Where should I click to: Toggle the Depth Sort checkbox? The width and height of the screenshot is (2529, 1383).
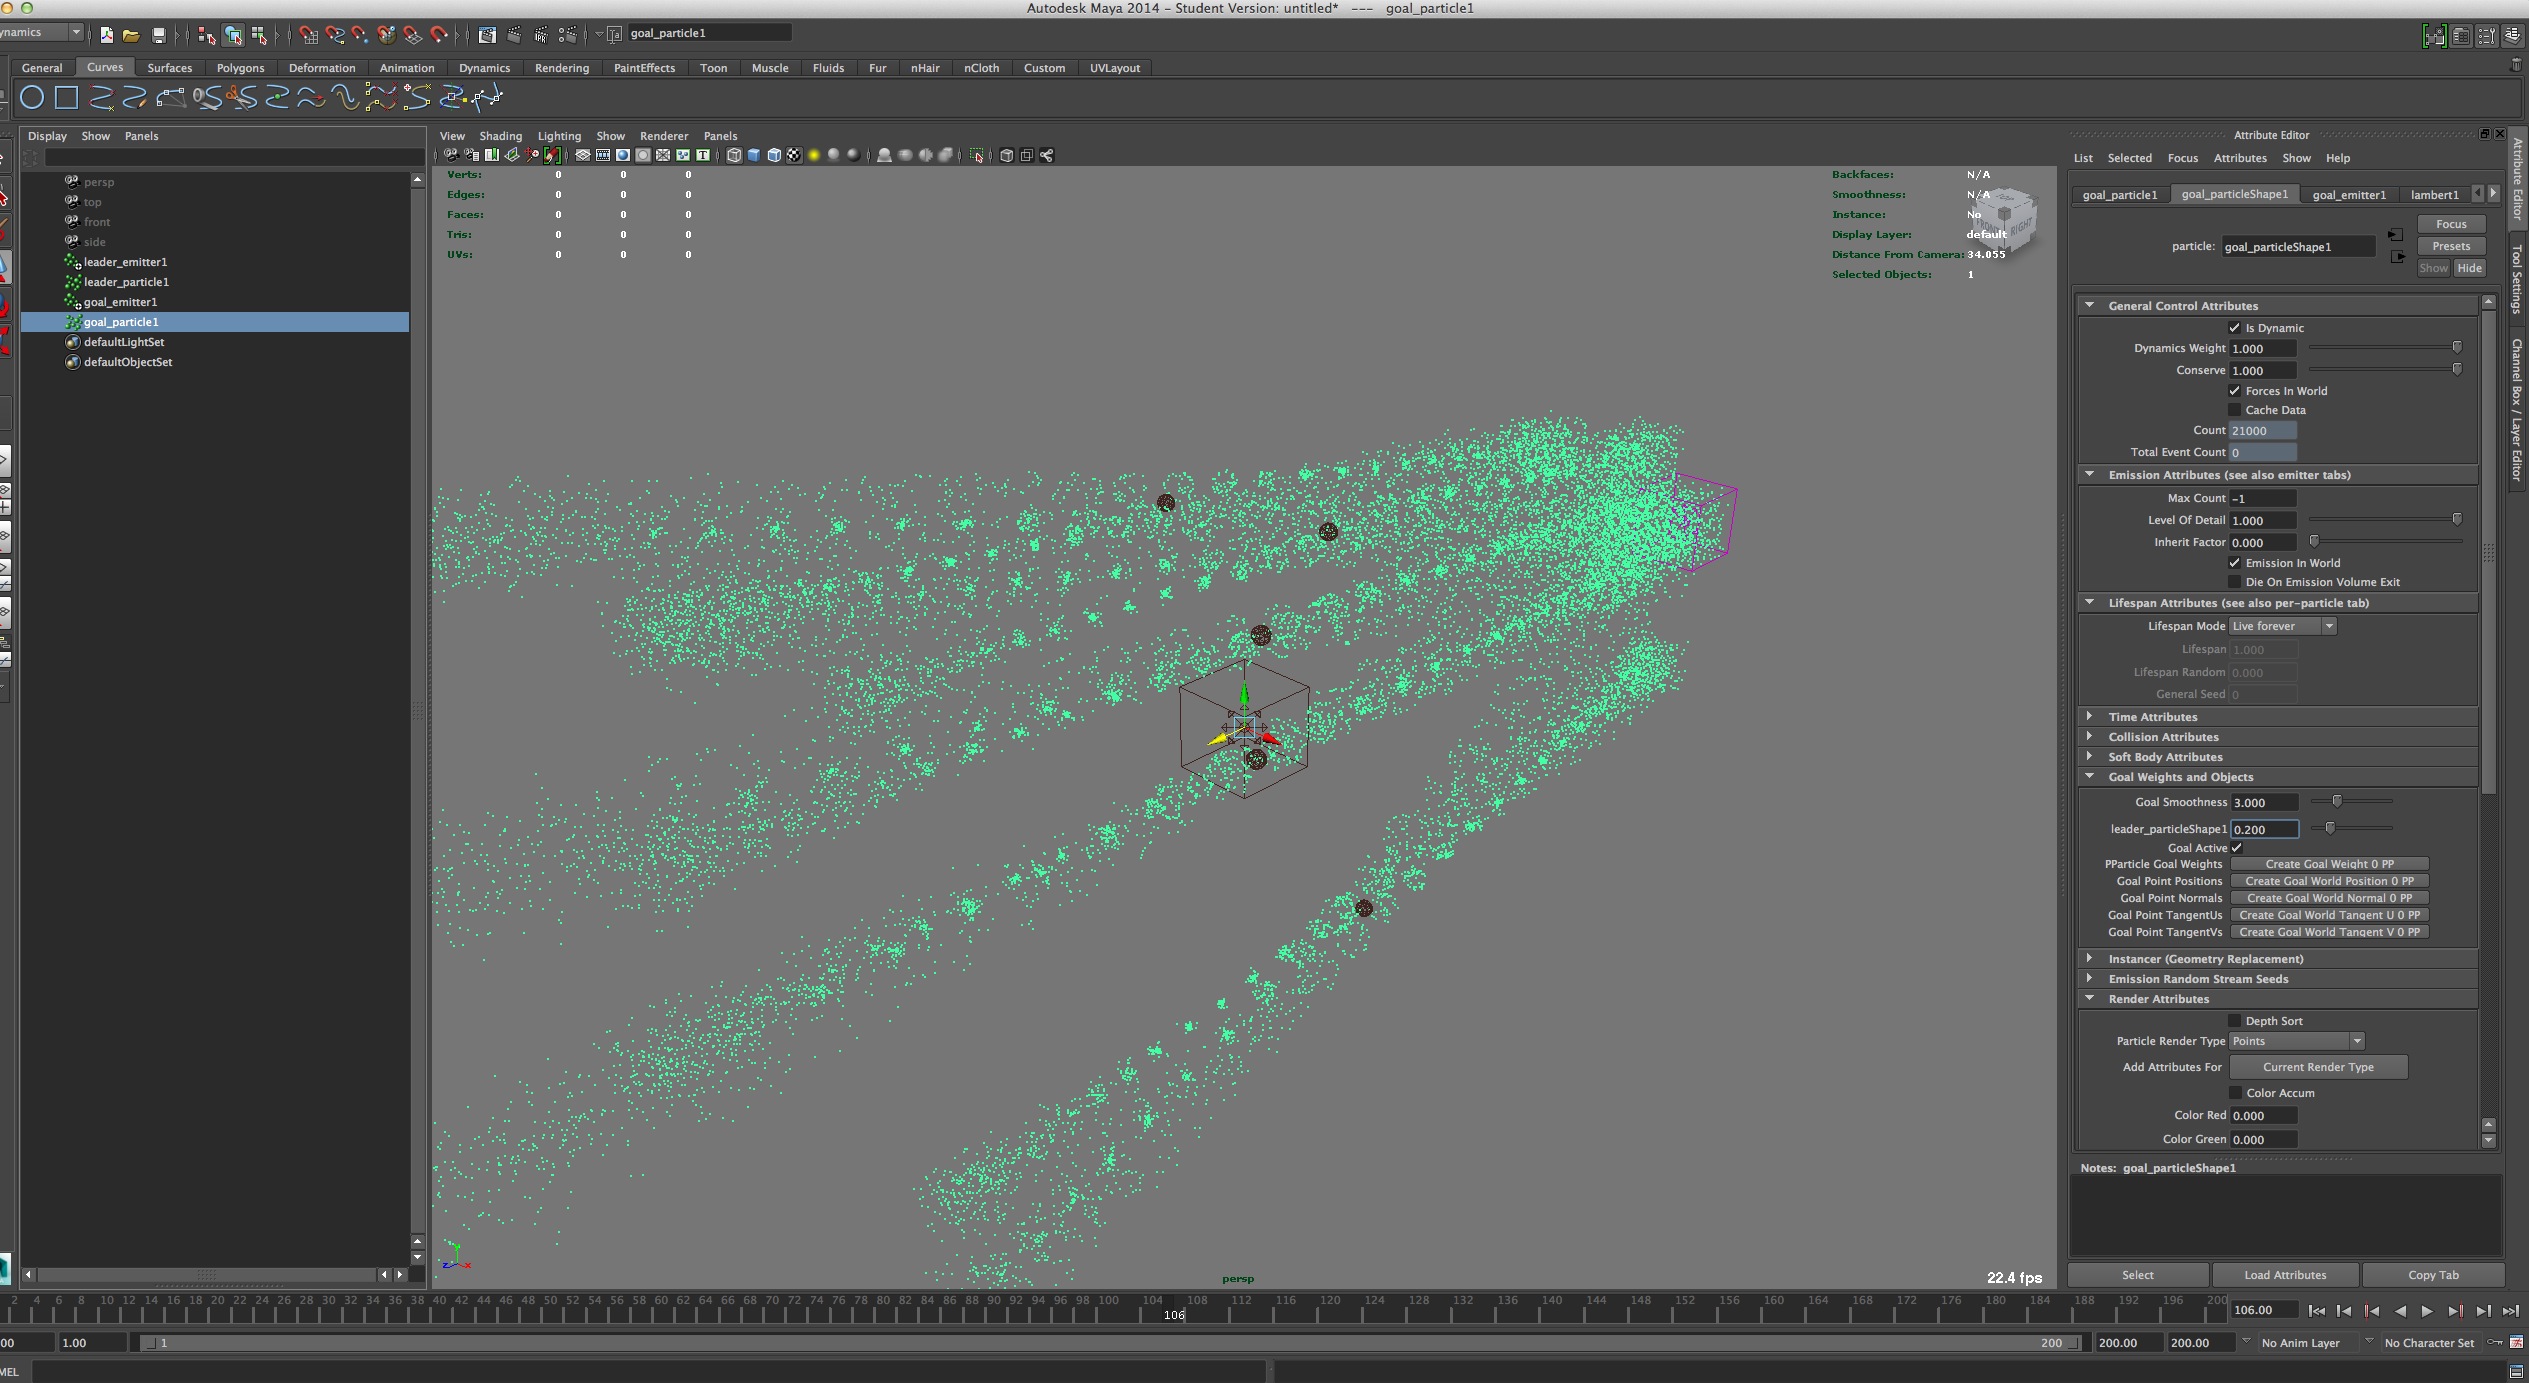click(x=2234, y=1021)
